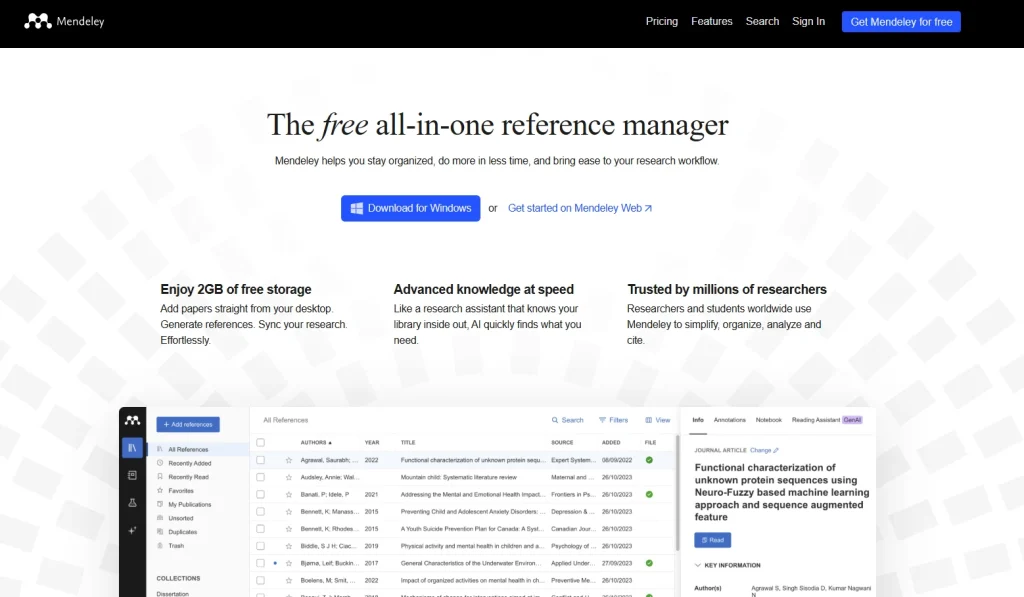Switch to the Annotations tab
The height and width of the screenshot is (597, 1024).
[729, 420]
